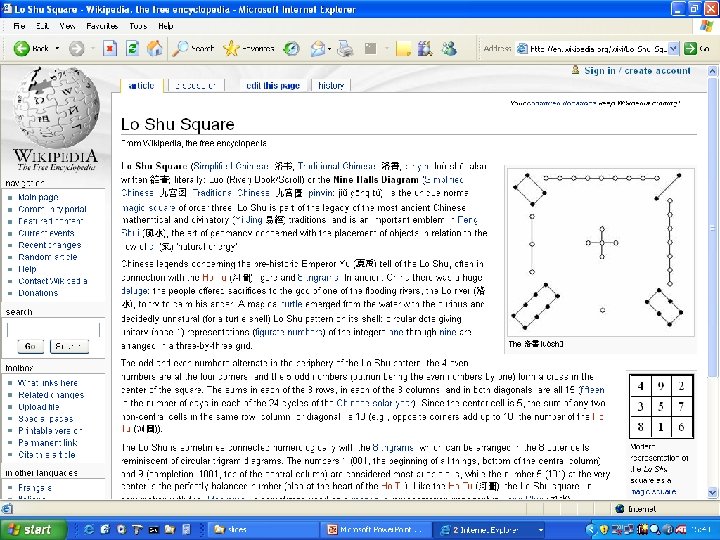
Task: Click the Mail envelope icon
Action: click(x=317, y=48)
